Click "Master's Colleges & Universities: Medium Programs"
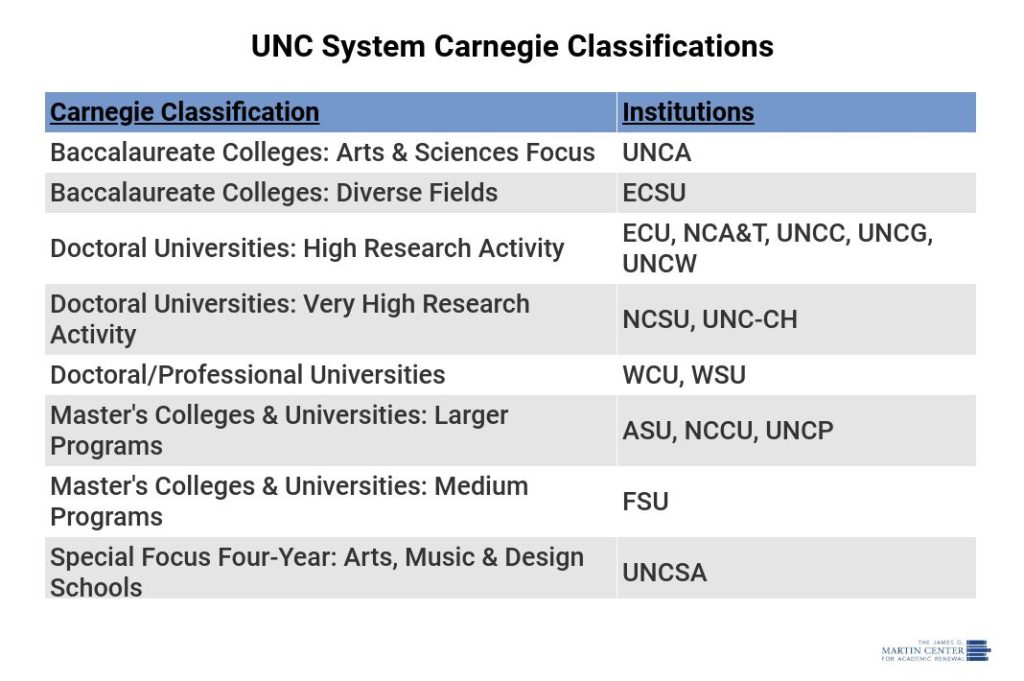Viewport: 1024px width, 681px height. pos(289,501)
